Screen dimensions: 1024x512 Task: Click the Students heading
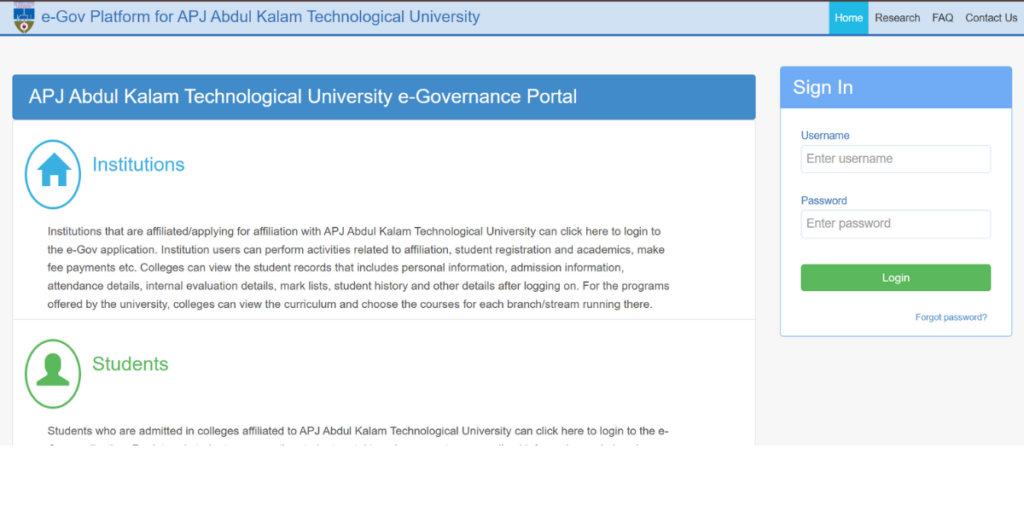coord(130,364)
